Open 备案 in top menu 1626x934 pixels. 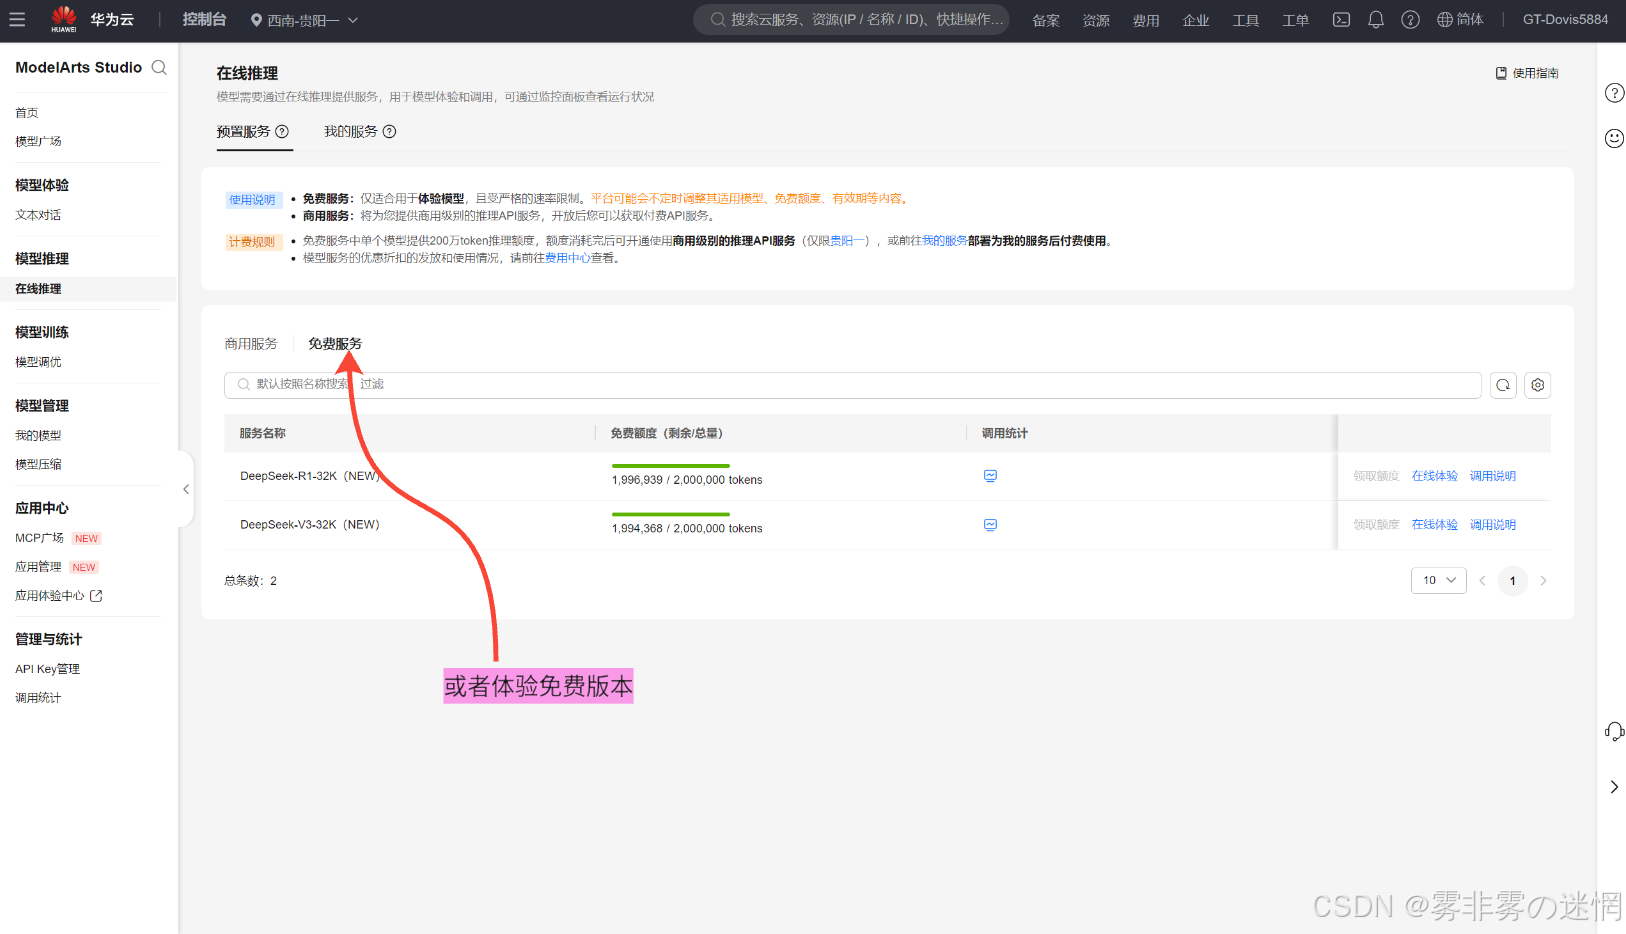tap(1046, 20)
